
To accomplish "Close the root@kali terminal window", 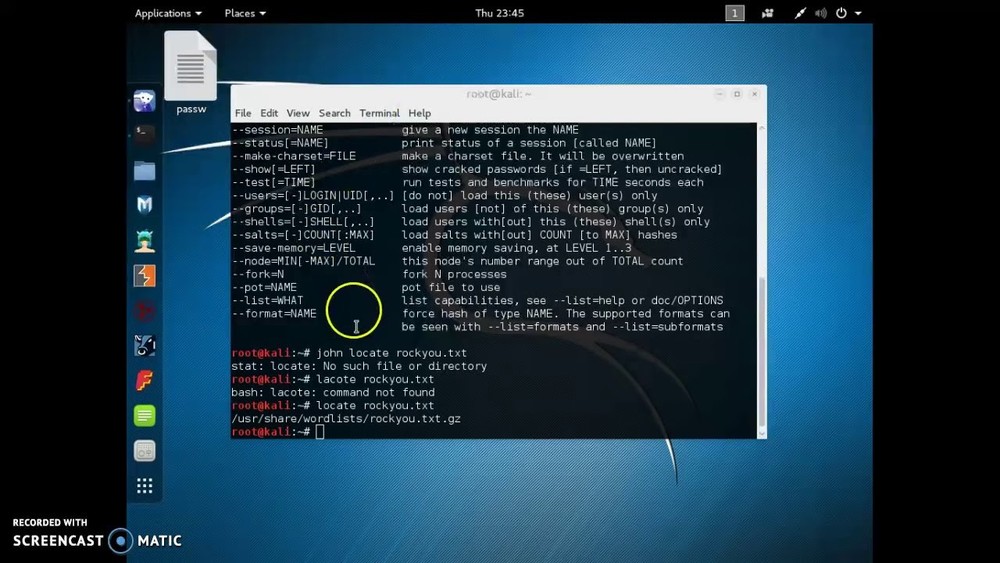I will coord(754,94).
